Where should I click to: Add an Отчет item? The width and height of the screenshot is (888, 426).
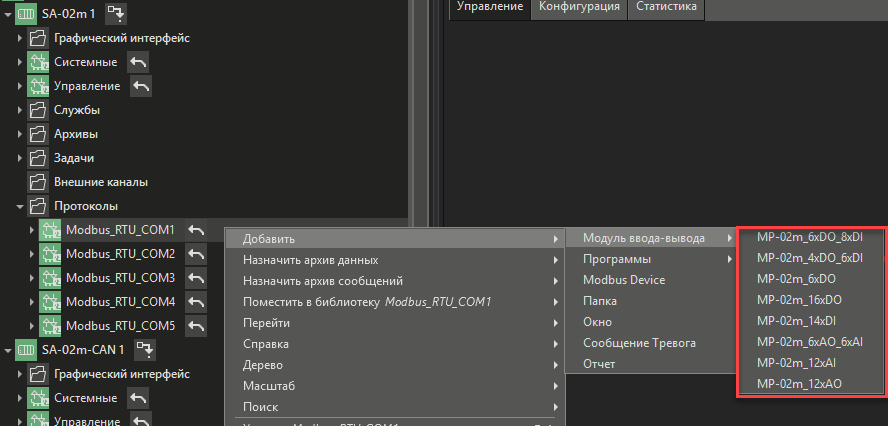point(651,364)
